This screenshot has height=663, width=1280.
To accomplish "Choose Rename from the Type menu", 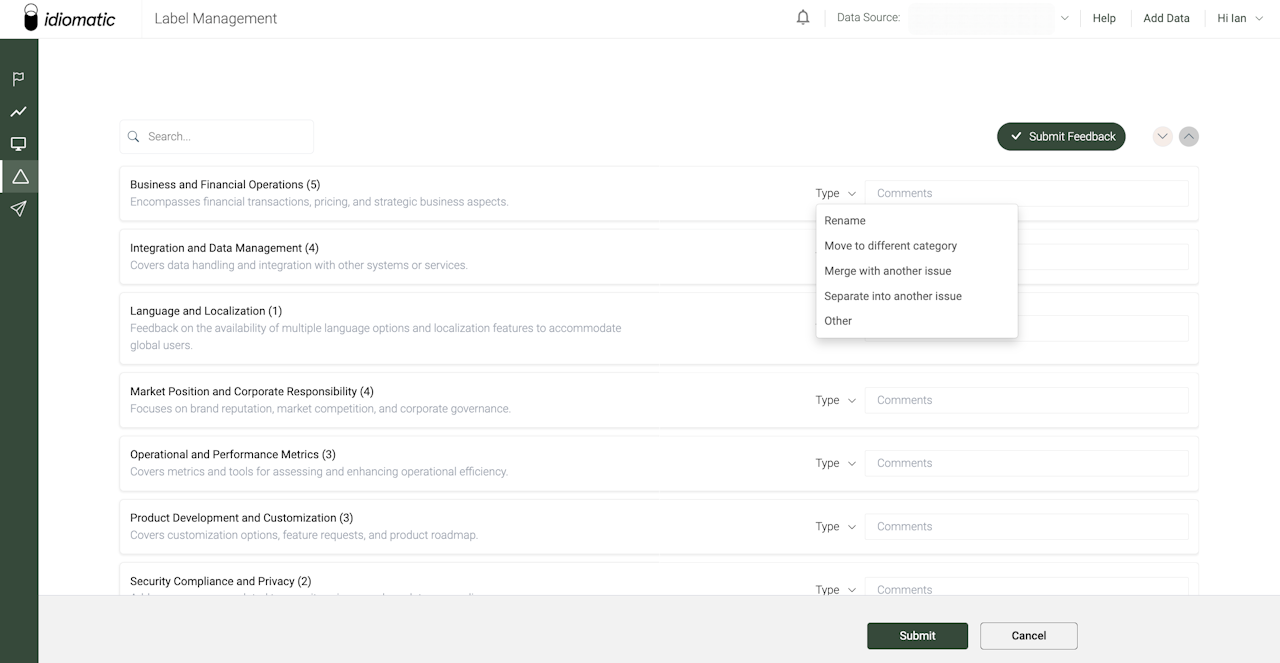I will 845,221.
